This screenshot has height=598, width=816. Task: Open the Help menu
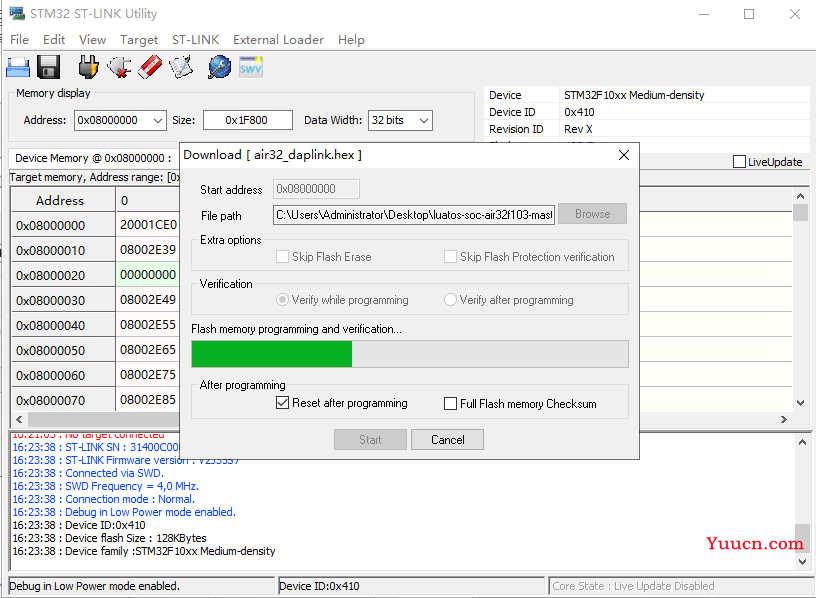(x=351, y=40)
